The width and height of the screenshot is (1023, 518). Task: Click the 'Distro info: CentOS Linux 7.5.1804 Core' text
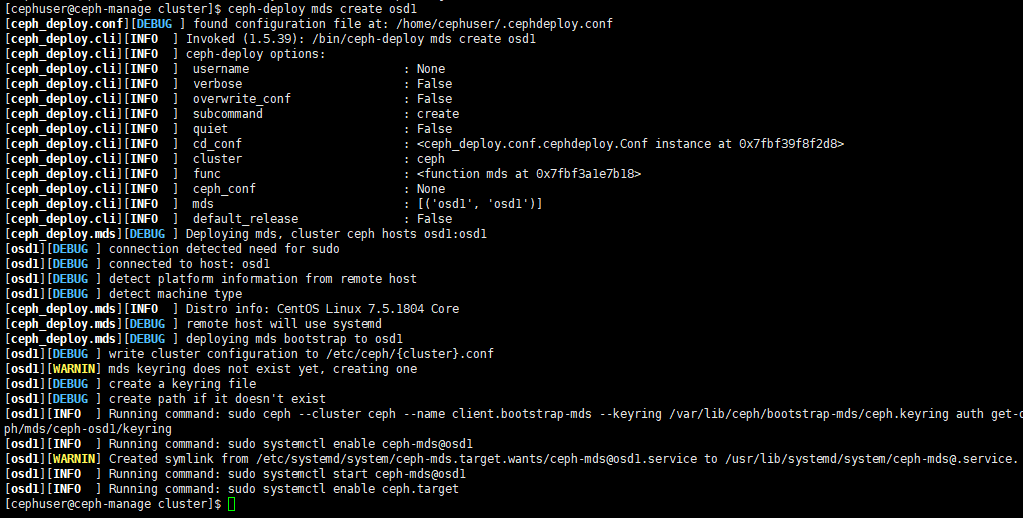point(322,309)
